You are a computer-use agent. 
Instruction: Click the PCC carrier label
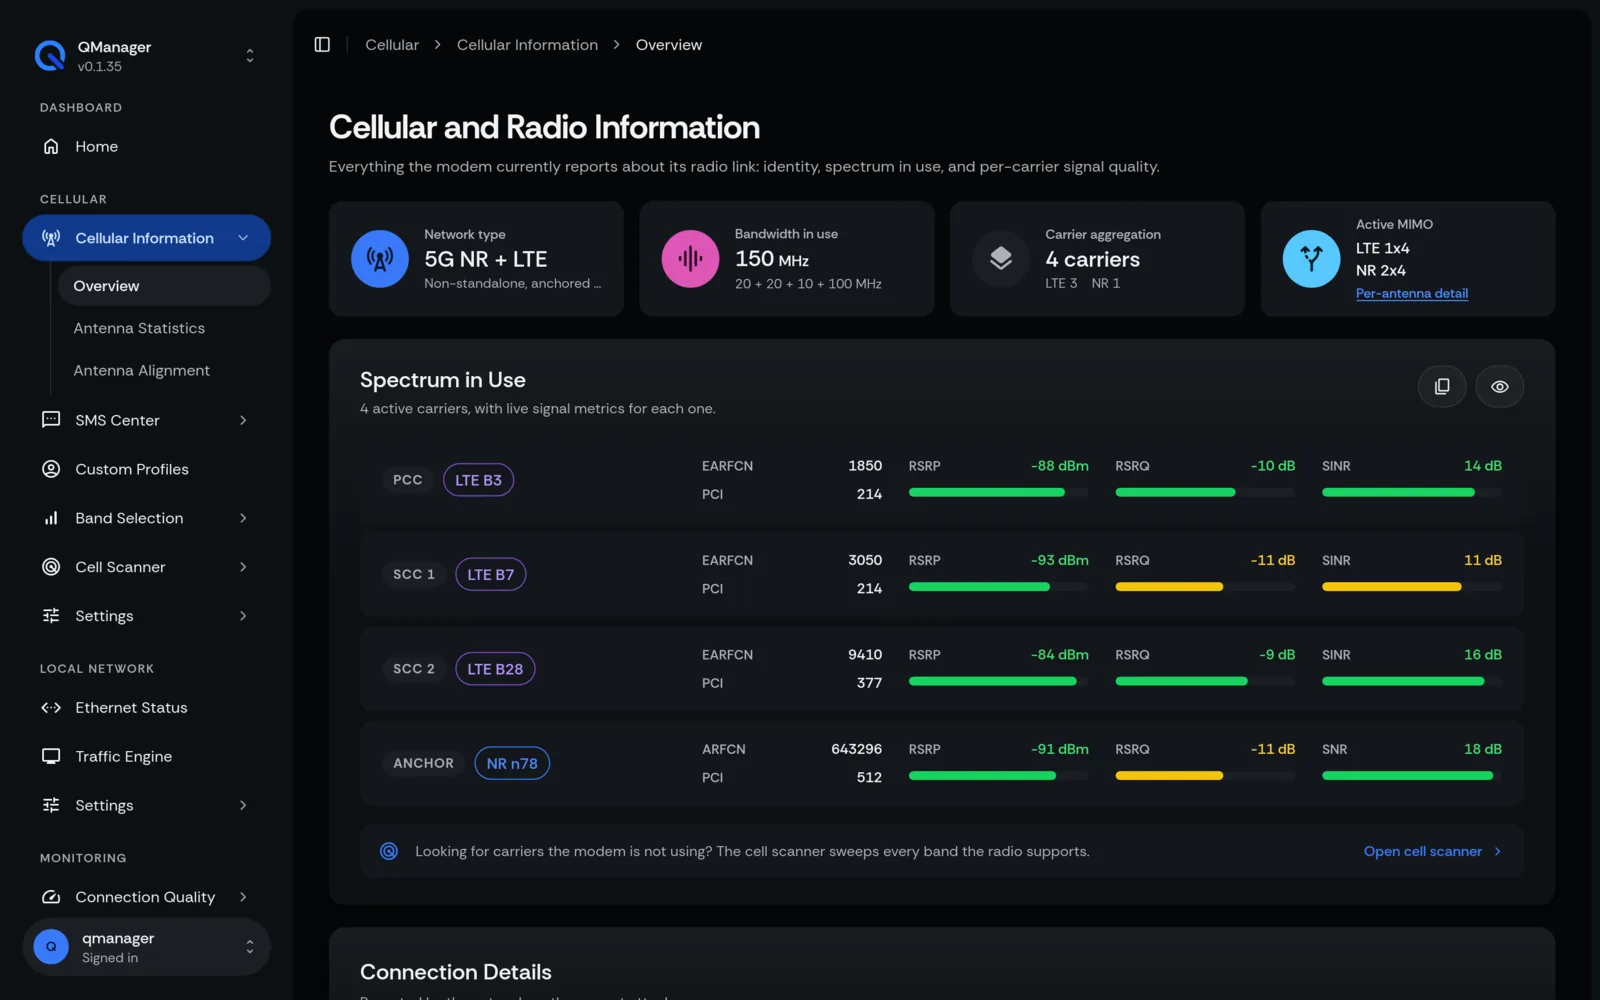pyautogui.click(x=407, y=480)
